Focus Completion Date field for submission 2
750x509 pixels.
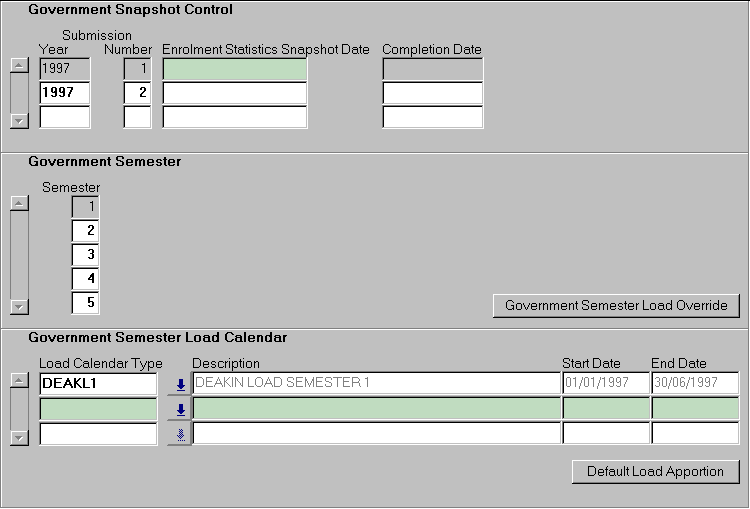[432, 93]
